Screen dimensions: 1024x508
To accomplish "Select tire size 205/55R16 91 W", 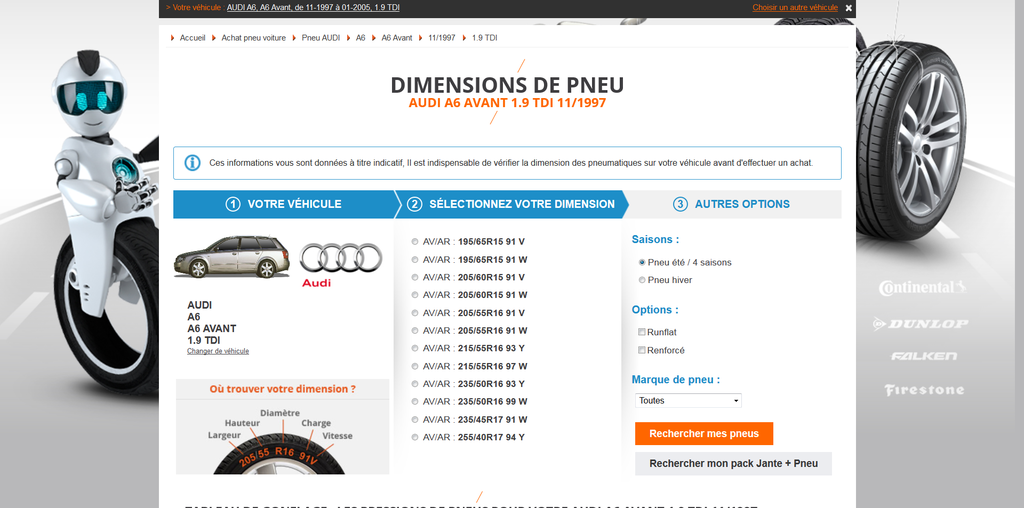I will (x=415, y=330).
